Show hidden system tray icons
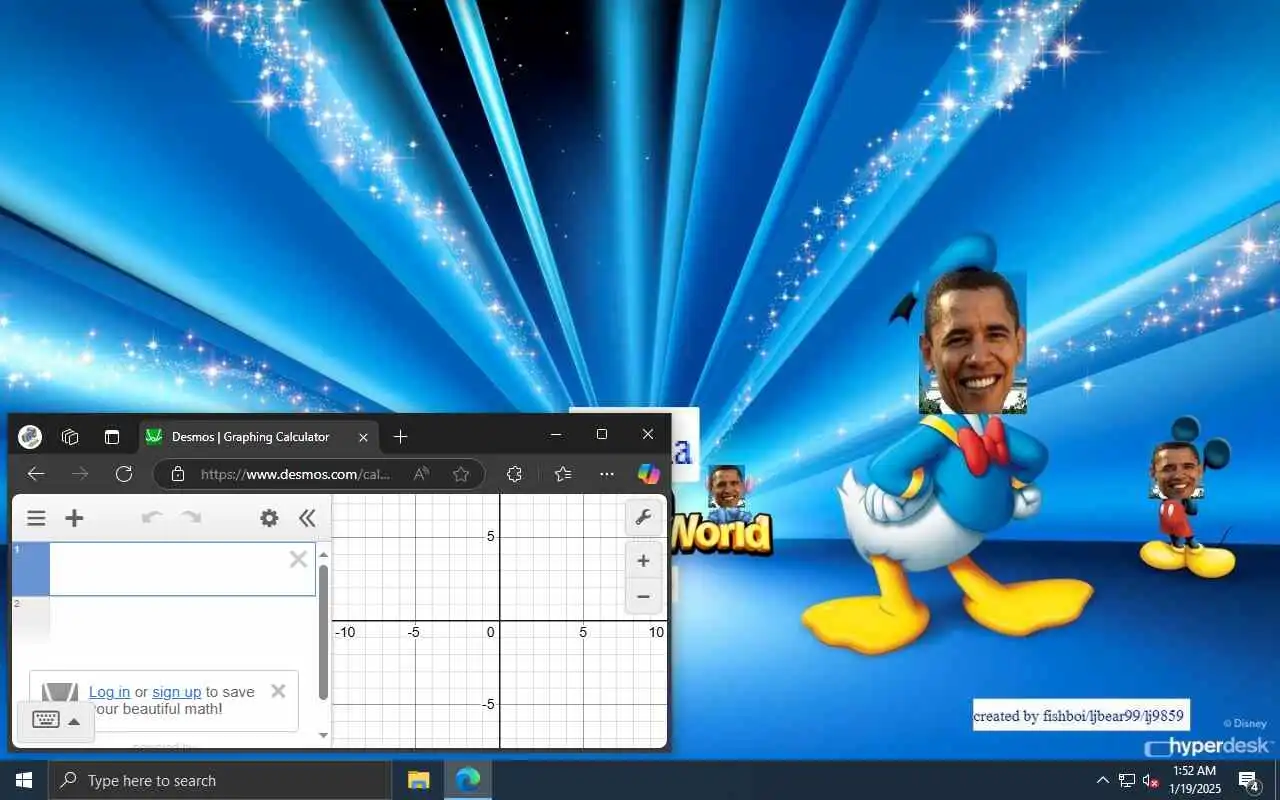The height and width of the screenshot is (800, 1280). point(1103,780)
